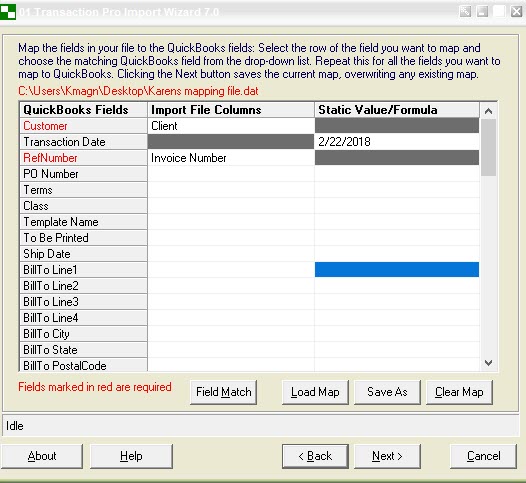526x483 pixels.
Task: Click the Transaction Pro app icon in title bar
Action: [x=8, y=12]
